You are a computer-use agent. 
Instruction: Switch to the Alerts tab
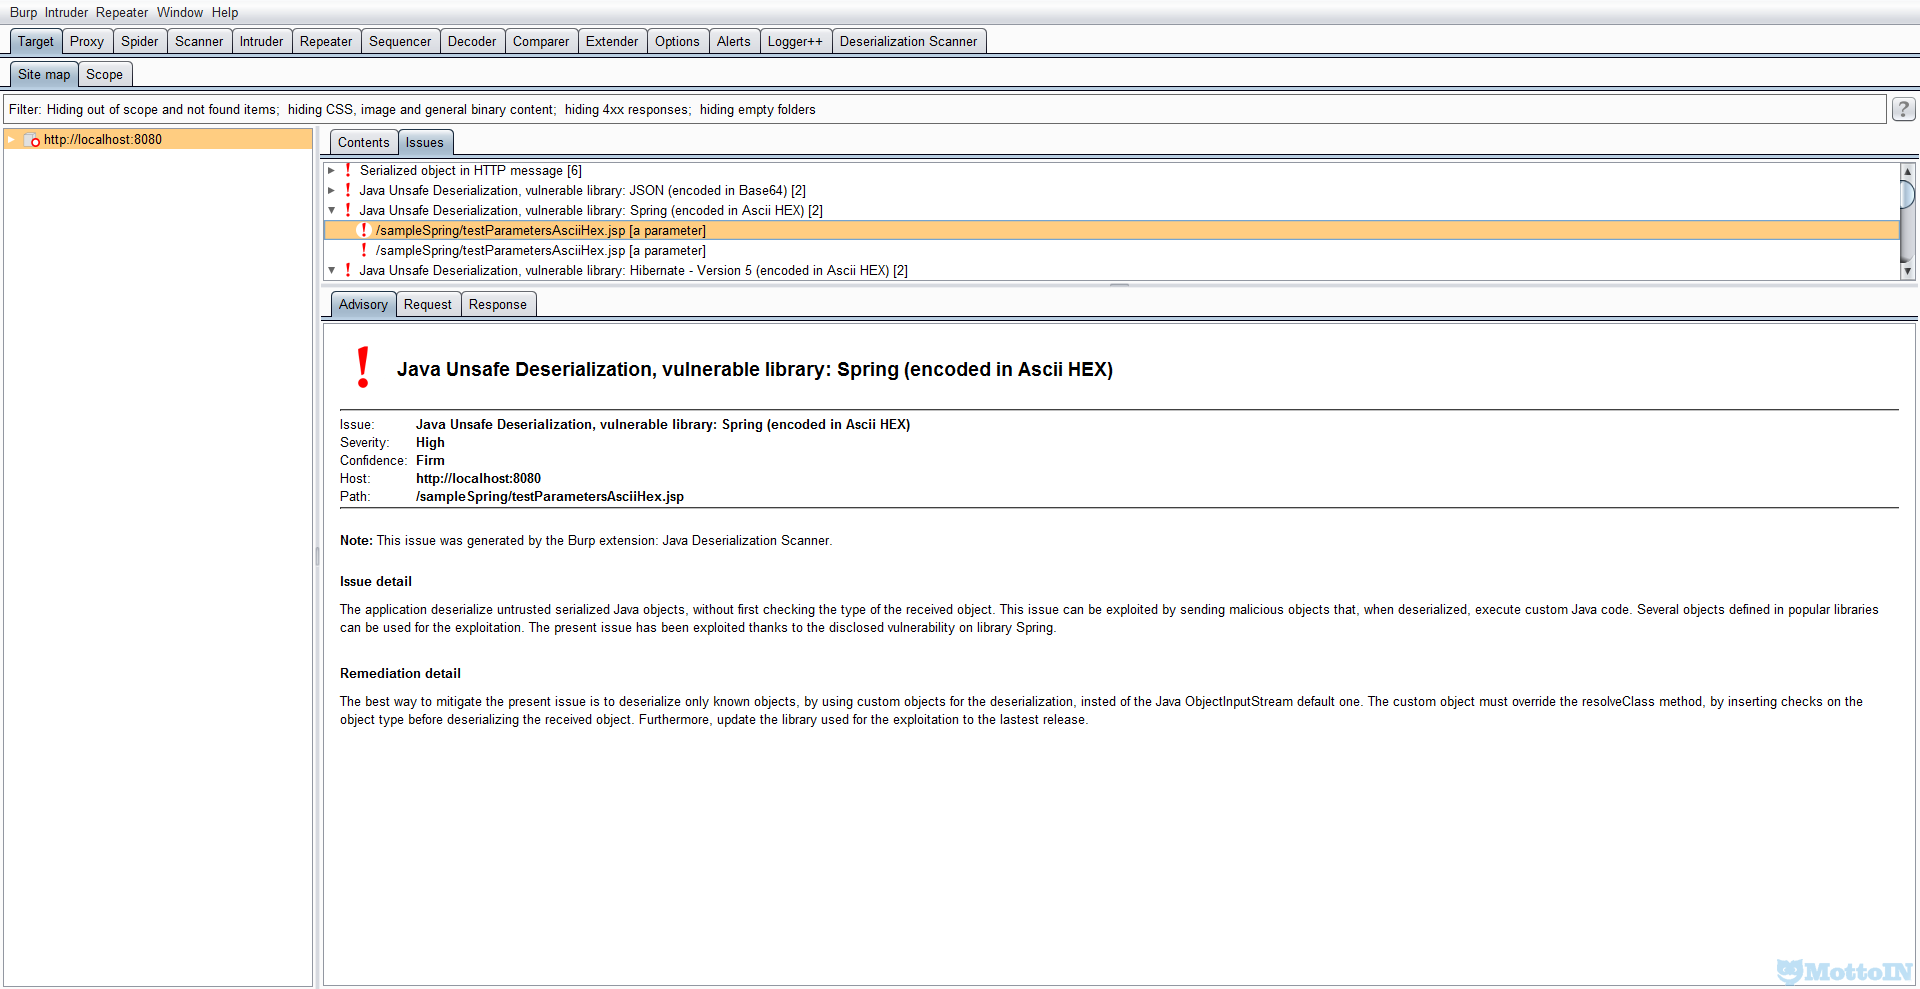tap(734, 41)
